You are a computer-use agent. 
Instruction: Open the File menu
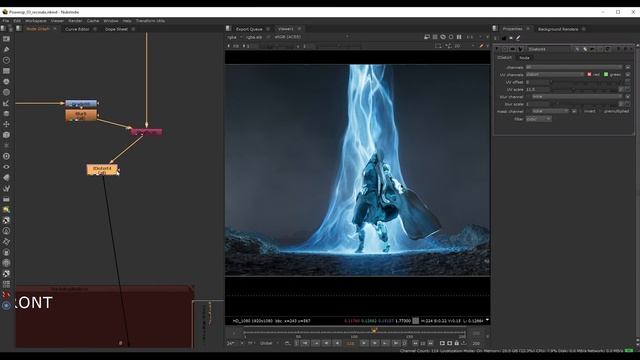coord(6,20)
